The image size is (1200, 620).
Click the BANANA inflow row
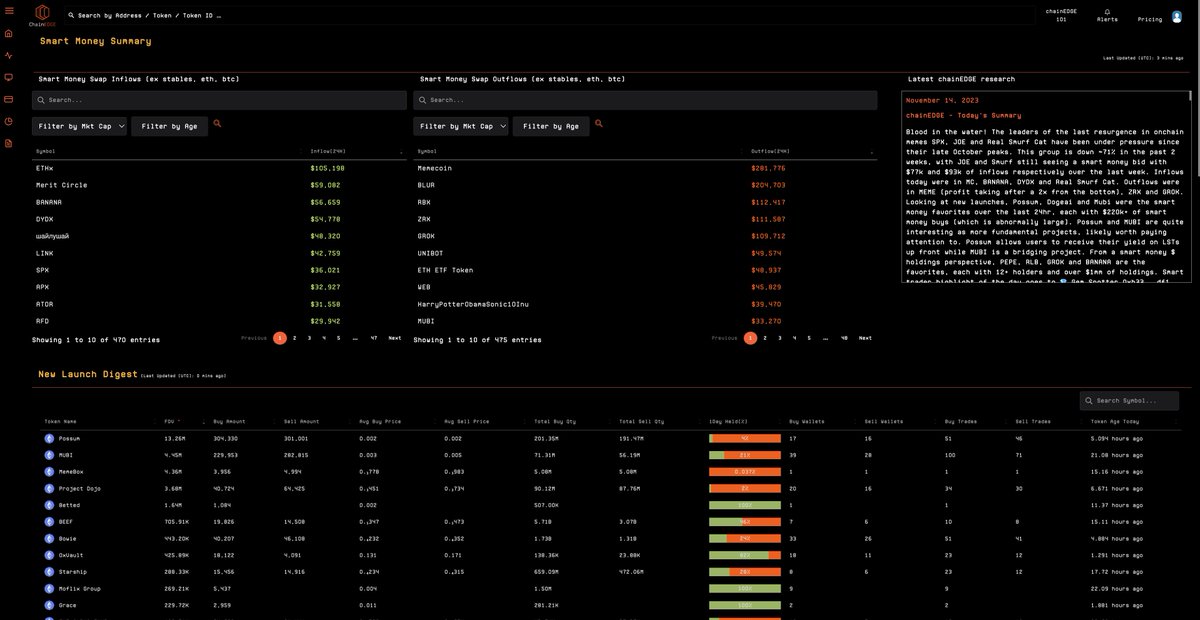219,202
